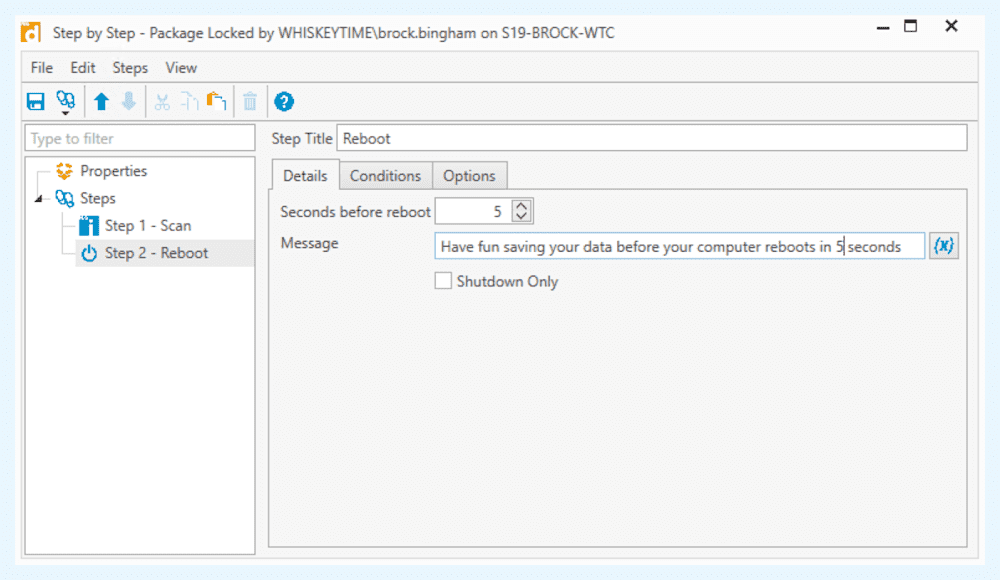Click the Delete trash can icon

click(250, 101)
